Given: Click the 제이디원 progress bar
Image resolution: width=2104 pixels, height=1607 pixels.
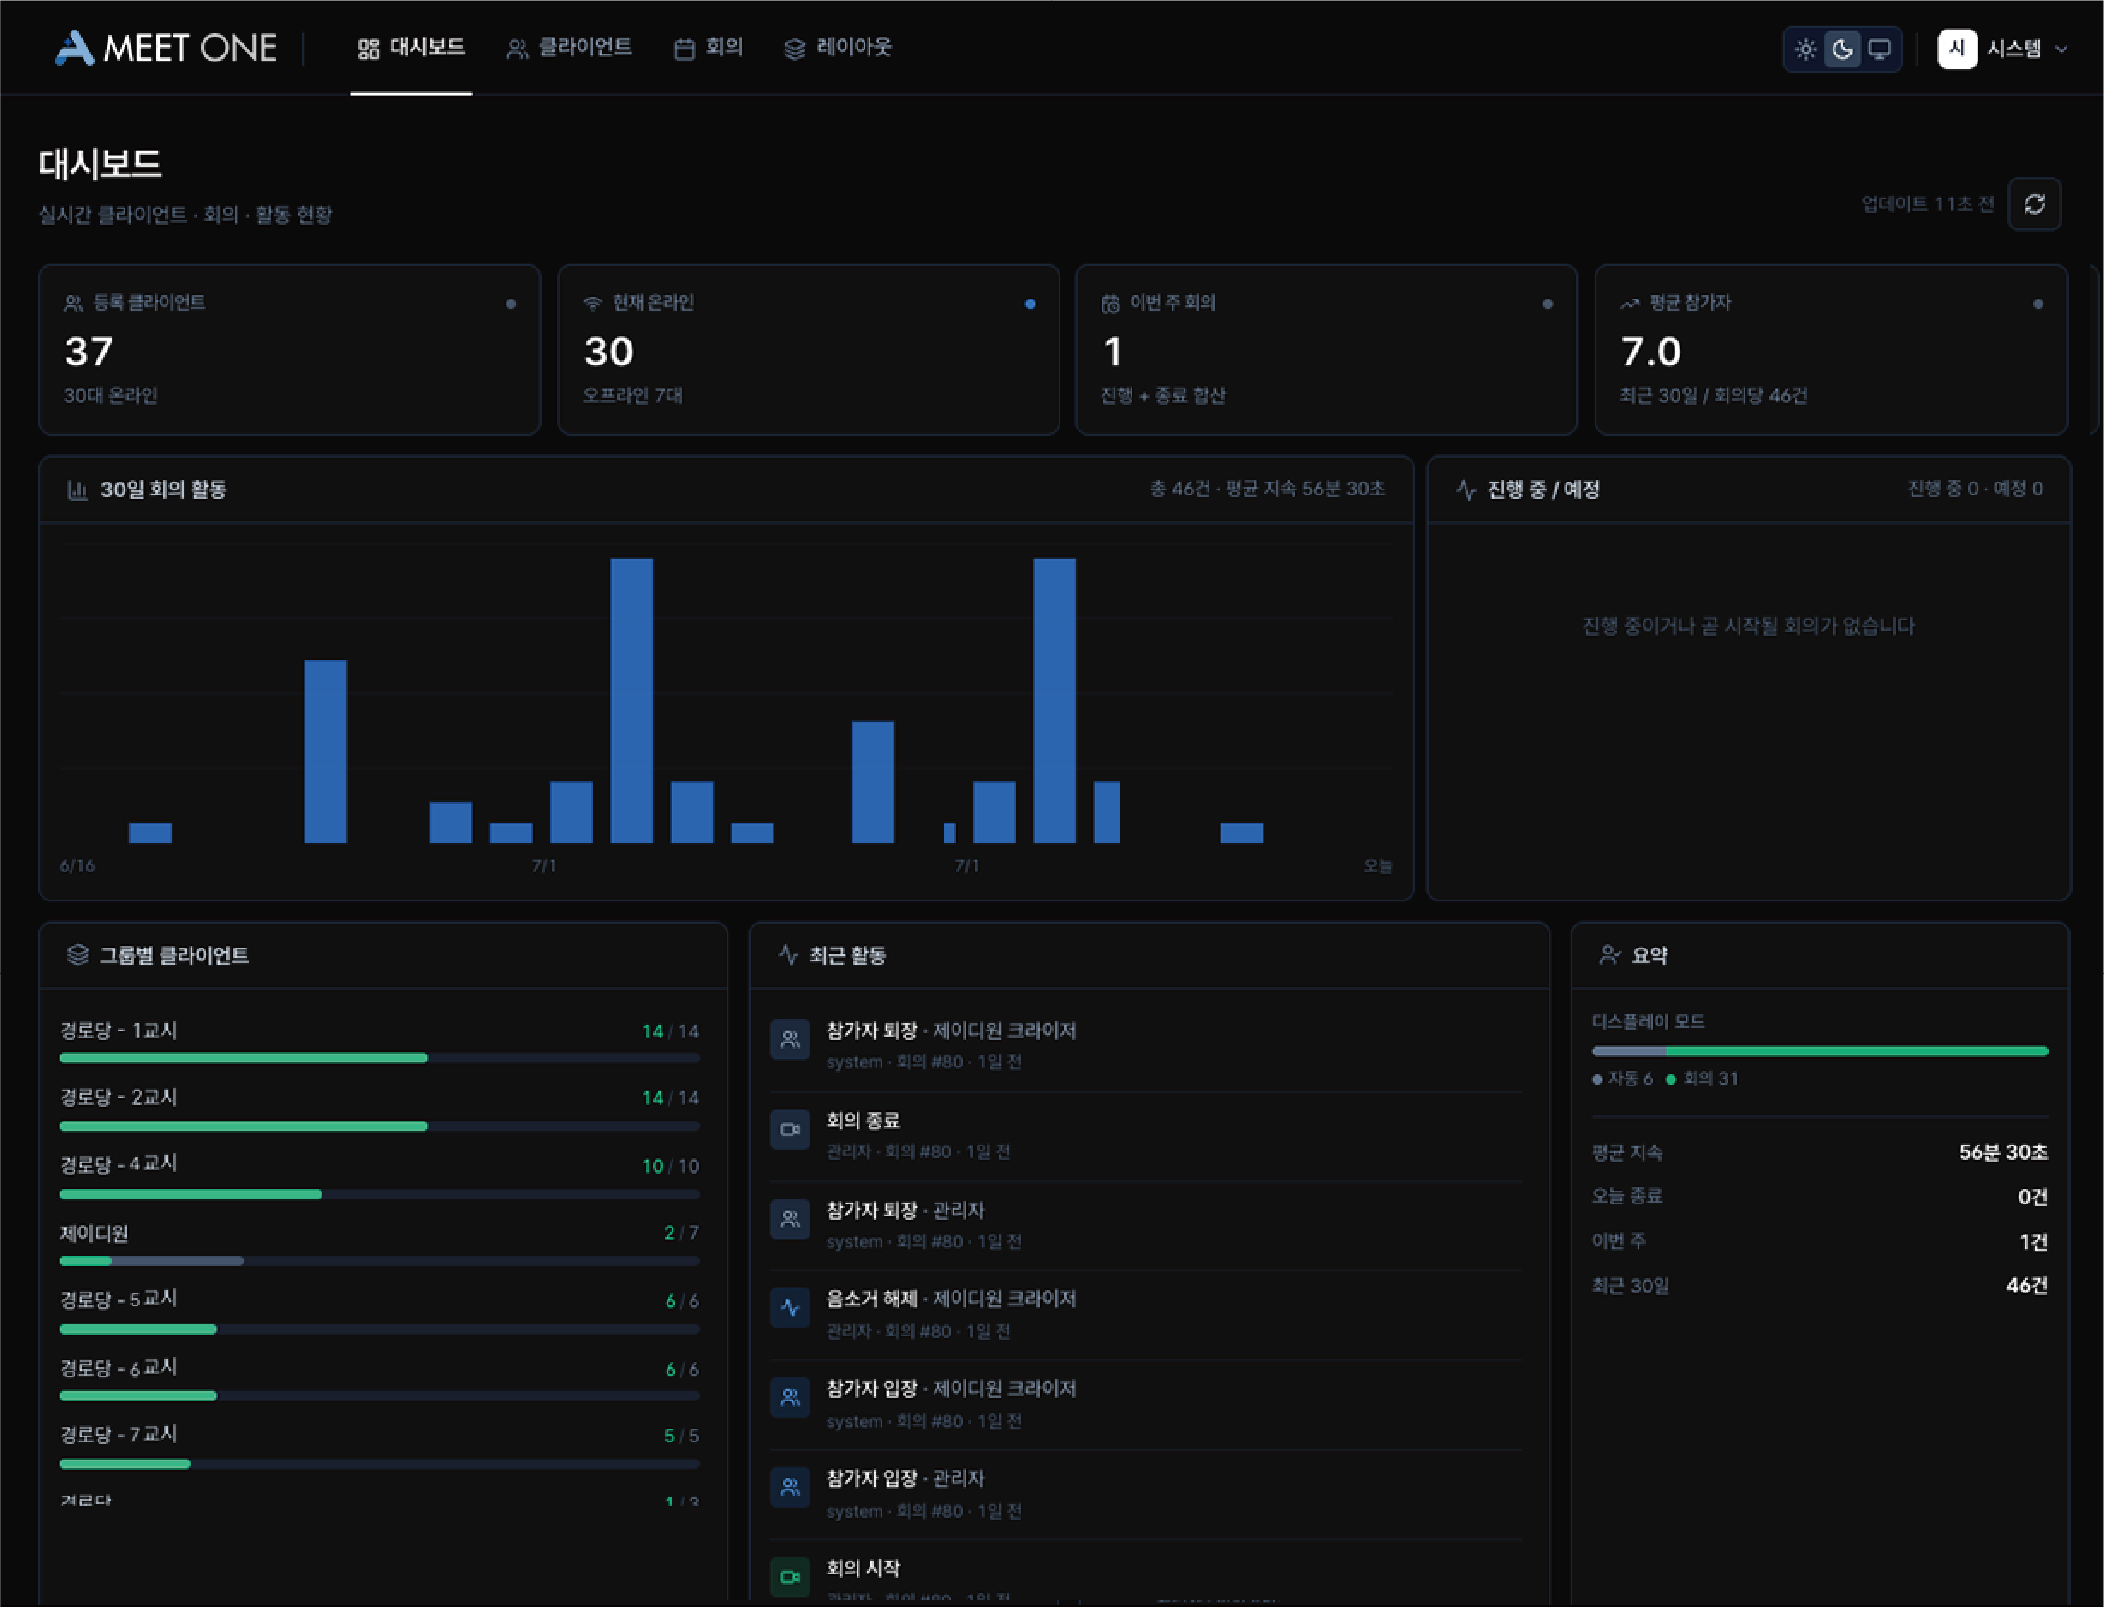Looking at the screenshot, I should click(379, 1261).
